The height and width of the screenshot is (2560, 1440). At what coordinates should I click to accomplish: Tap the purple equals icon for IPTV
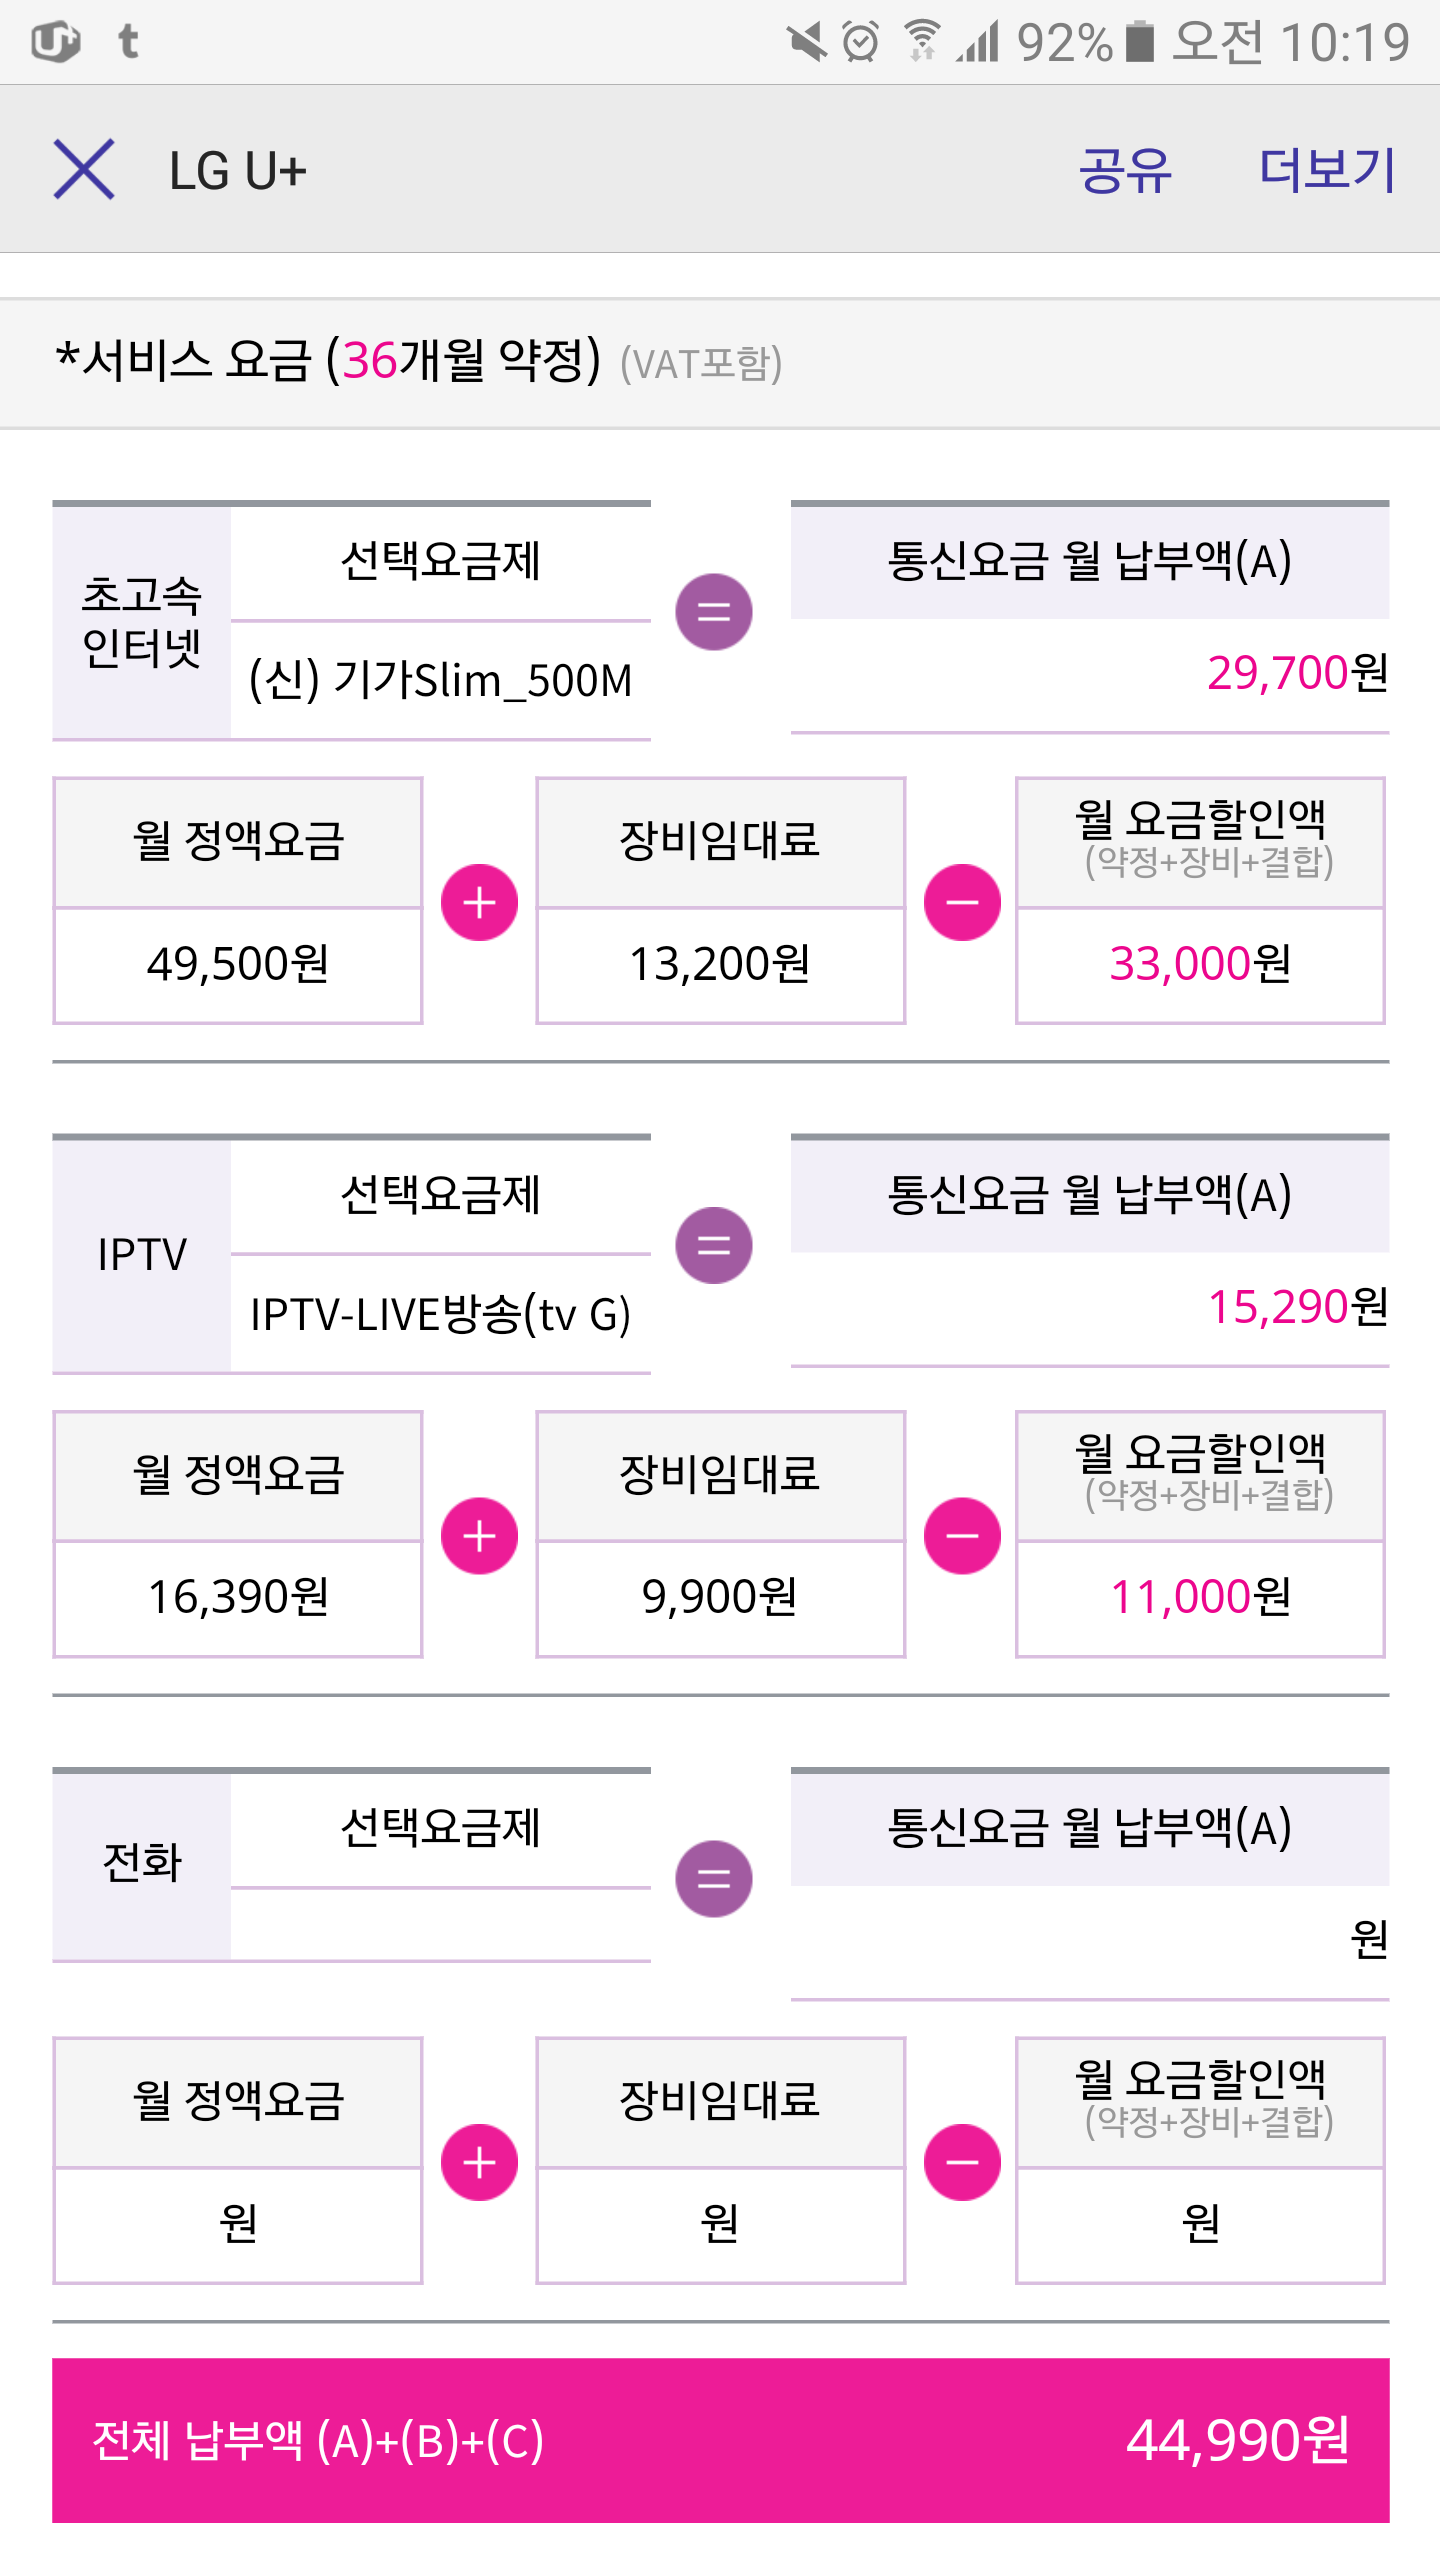[713, 1245]
